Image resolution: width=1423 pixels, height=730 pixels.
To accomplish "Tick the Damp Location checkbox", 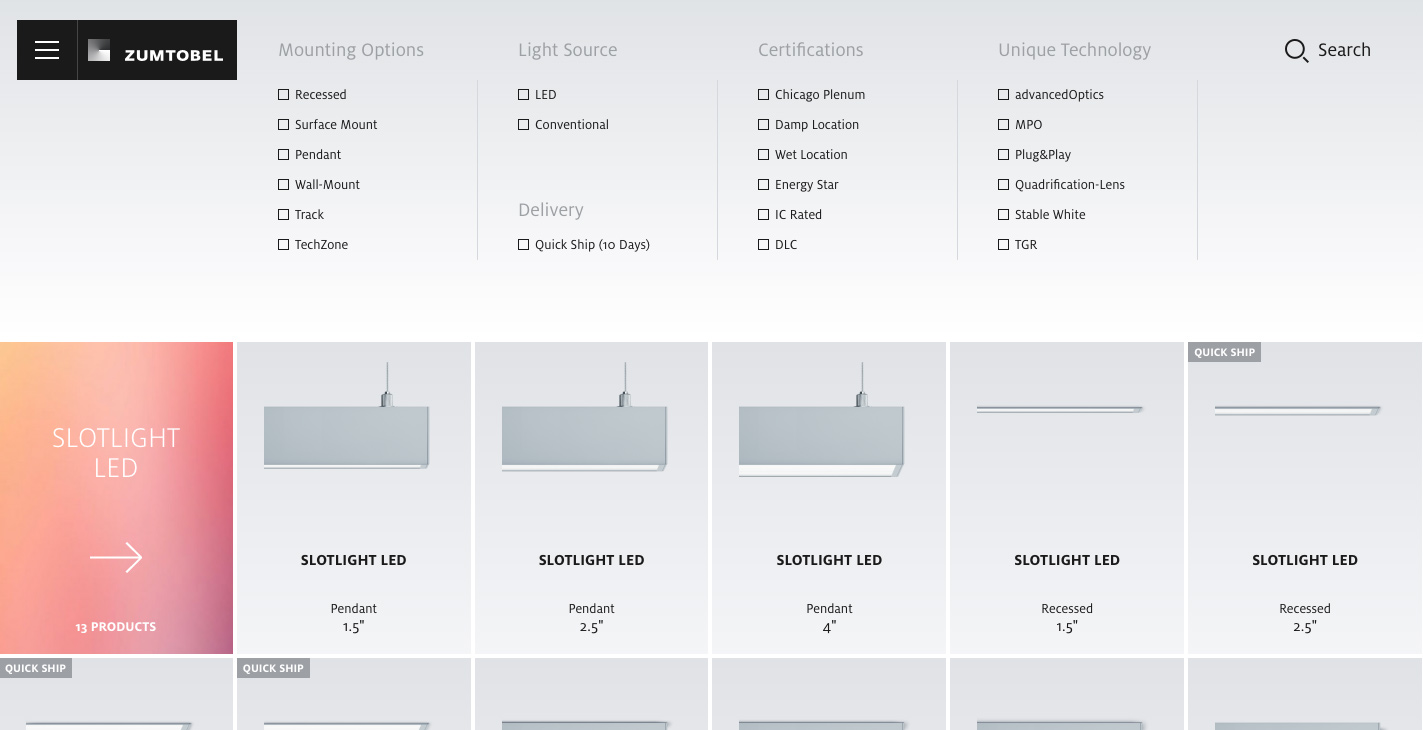I will pyautogui.click(x=764, y=125).
